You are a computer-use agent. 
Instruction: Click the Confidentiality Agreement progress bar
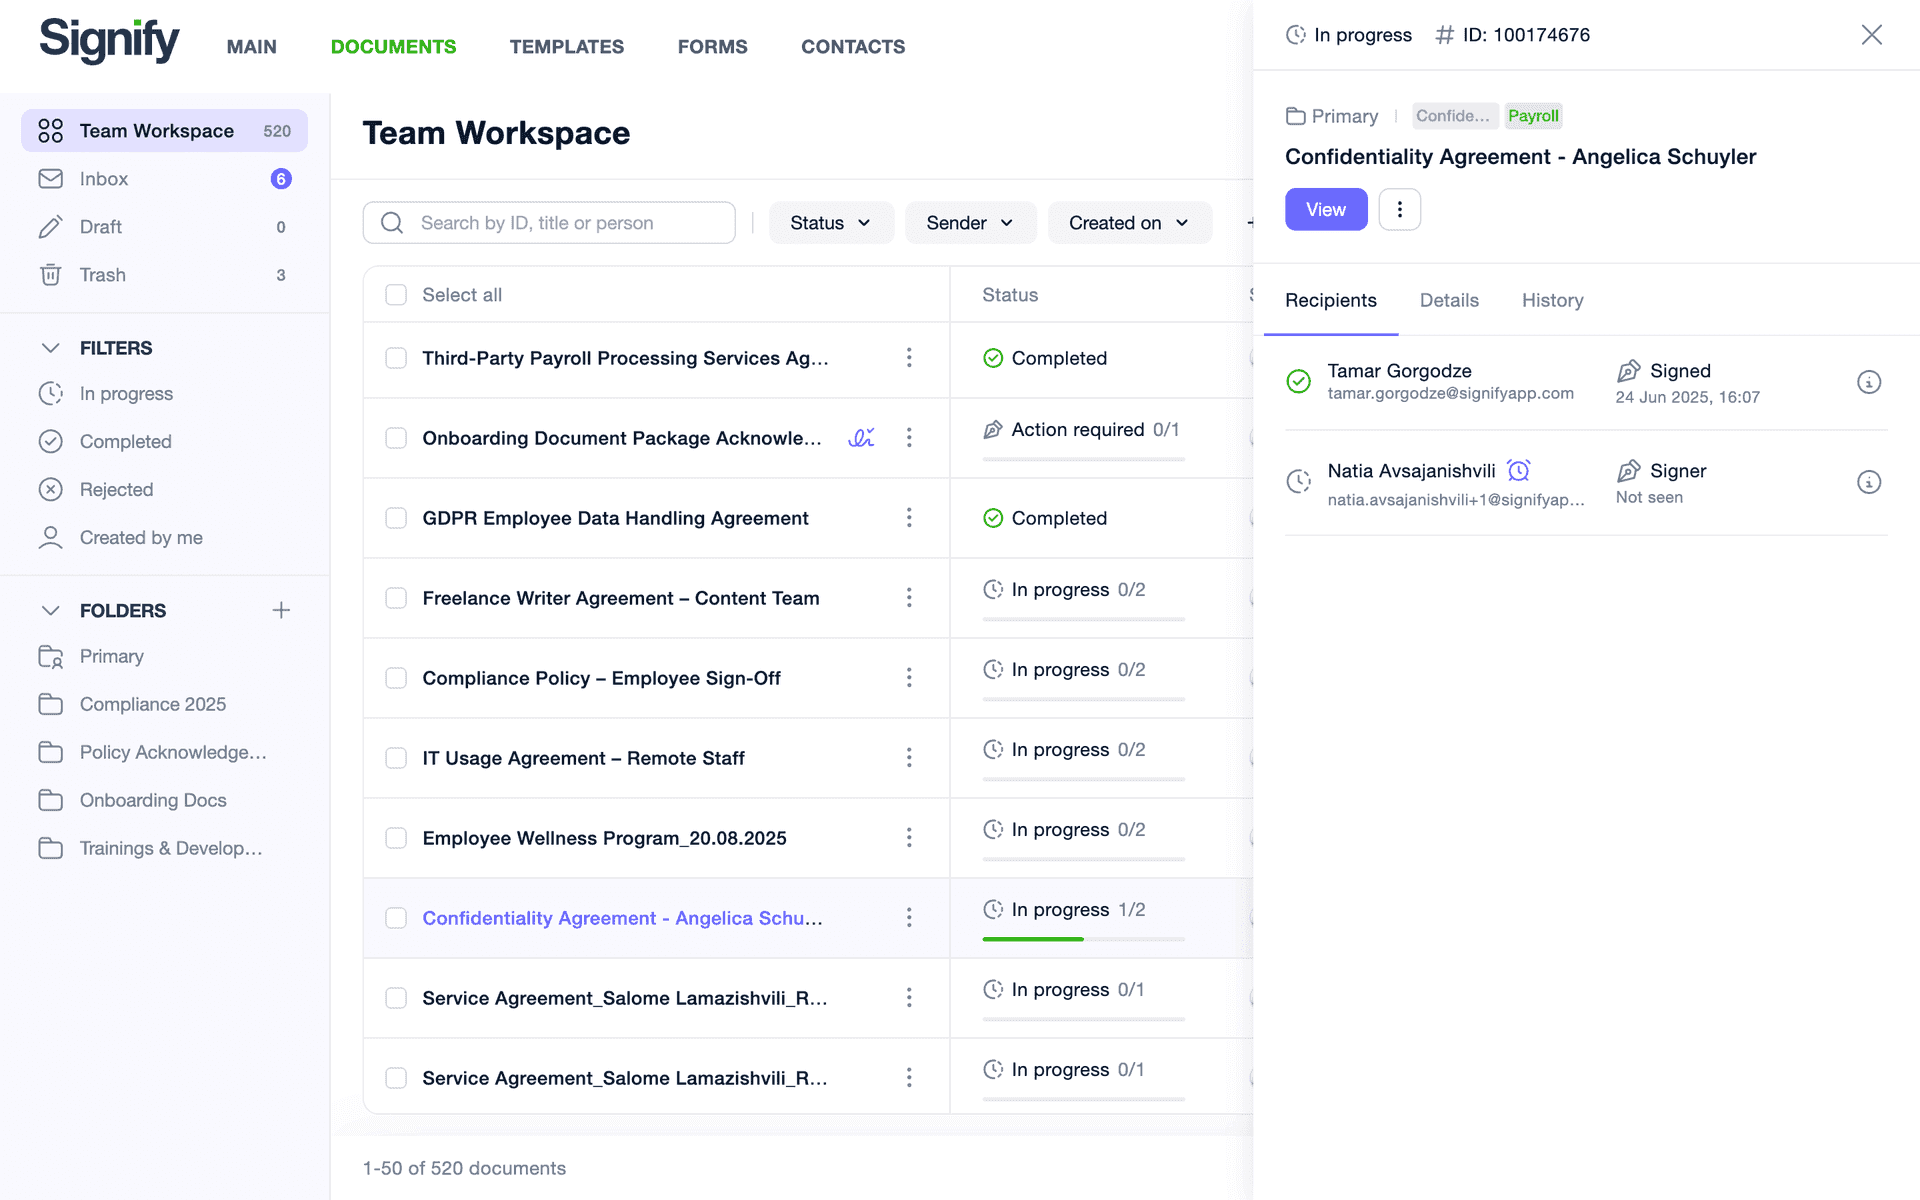(x=1083, y=939)
